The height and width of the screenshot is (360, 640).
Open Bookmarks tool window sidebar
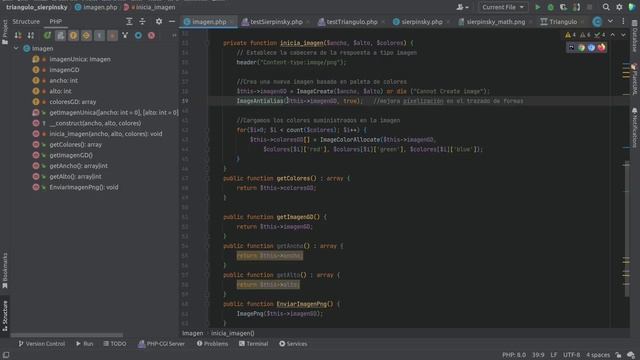[x=5, y=270]
